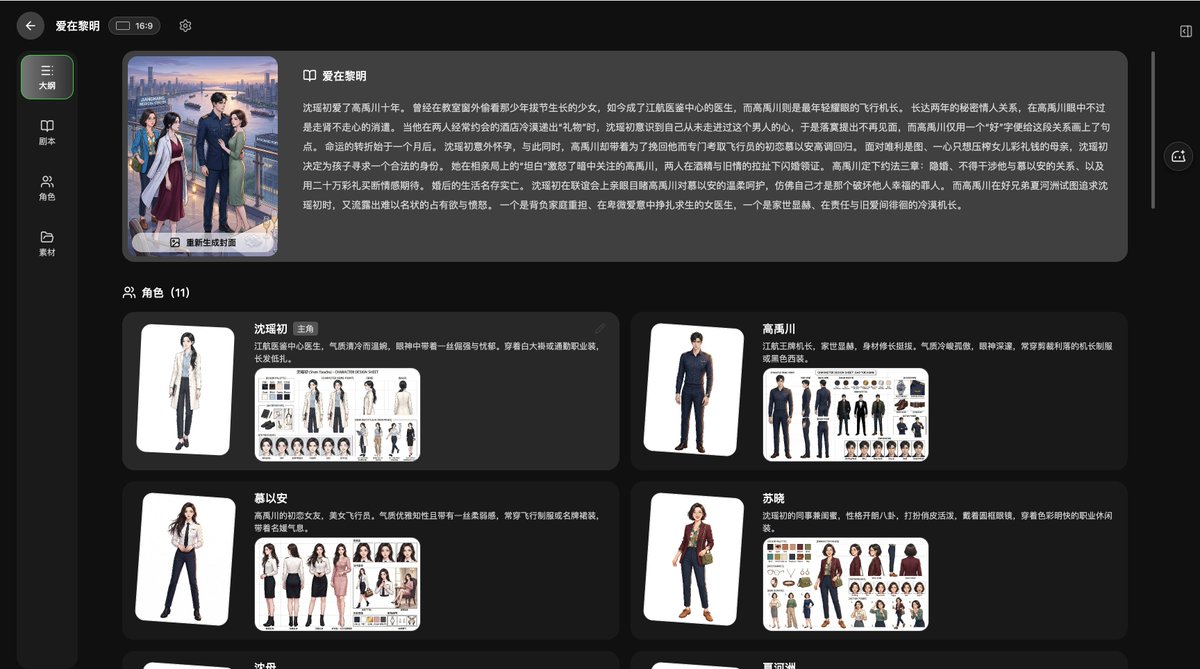
Task: Open the settings gear next to 16:9
Action: [x=185, y=26]
